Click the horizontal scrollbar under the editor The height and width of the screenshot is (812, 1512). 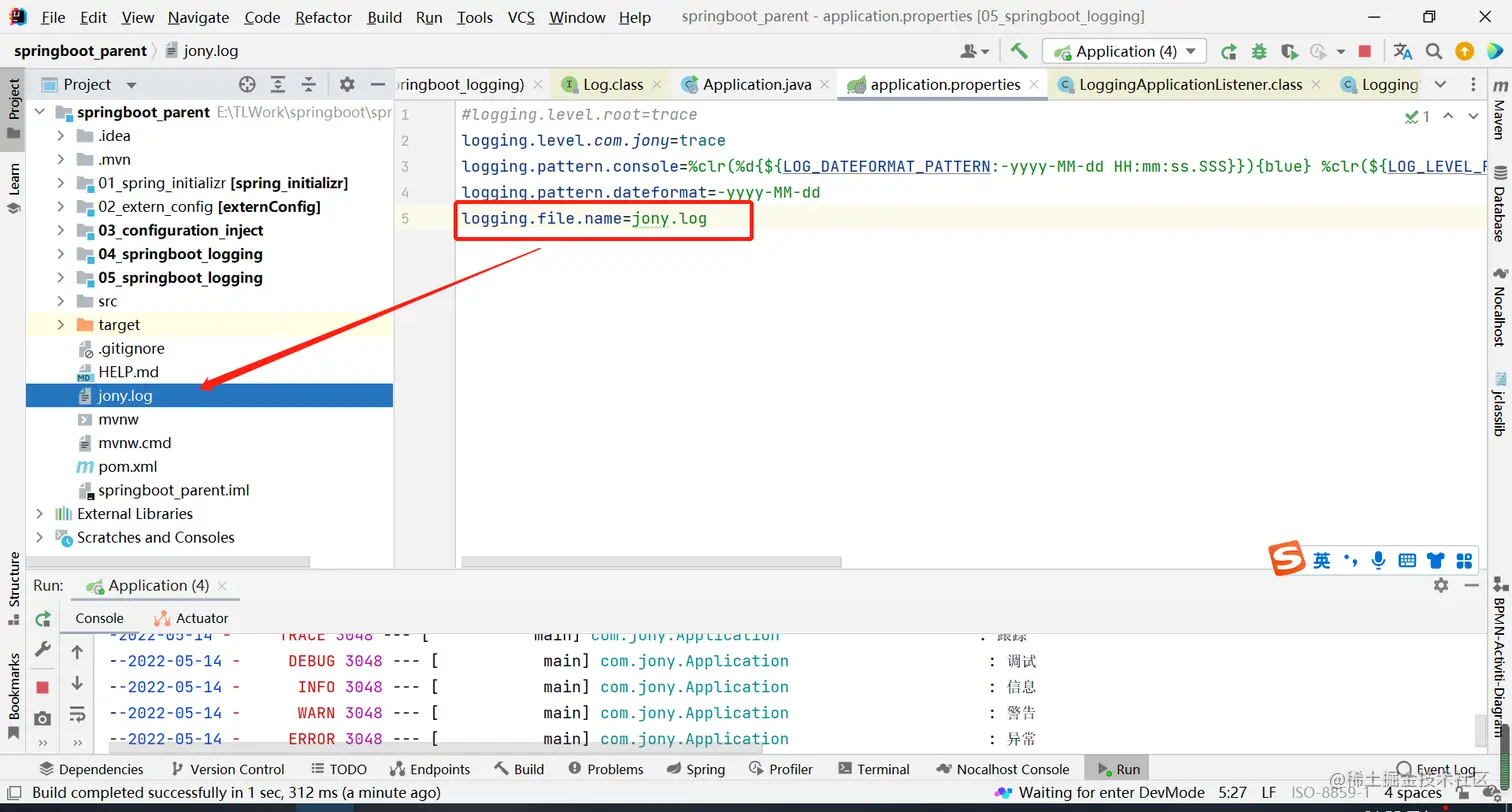(x=651, y=561)
